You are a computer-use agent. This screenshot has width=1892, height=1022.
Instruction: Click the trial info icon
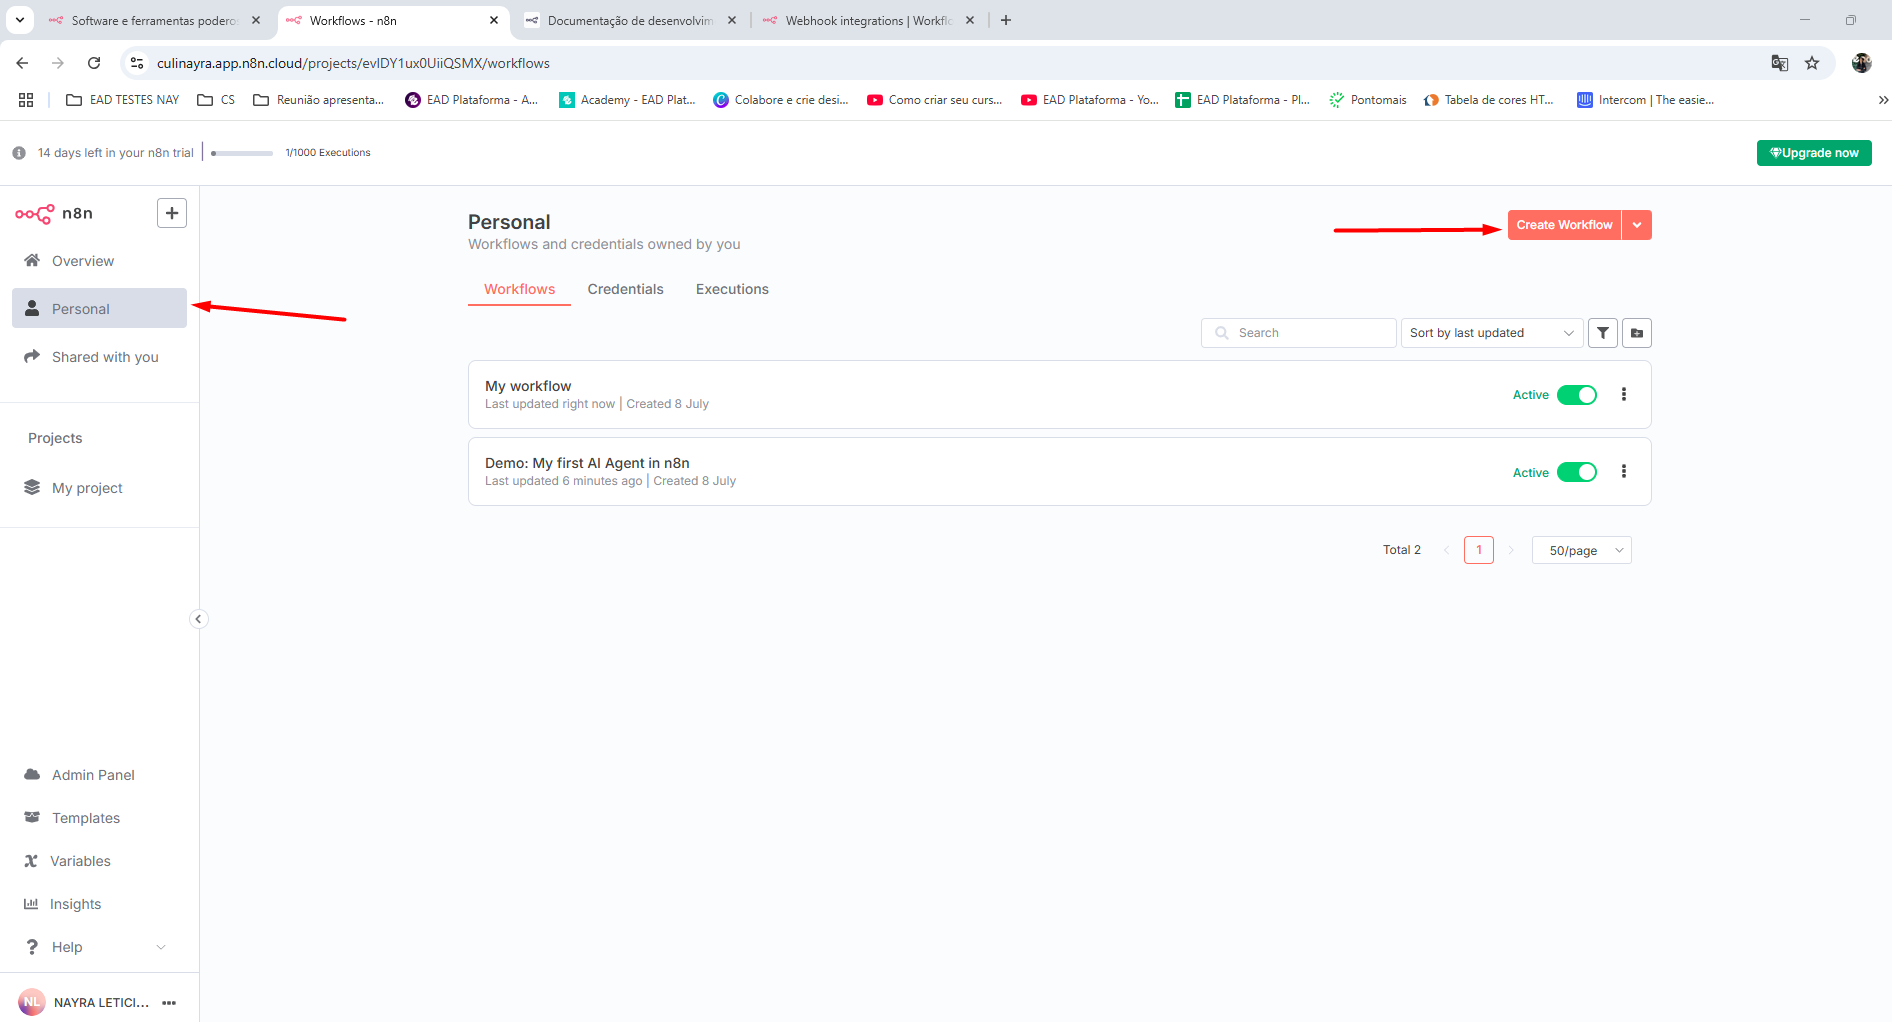(x=19, y=153)
